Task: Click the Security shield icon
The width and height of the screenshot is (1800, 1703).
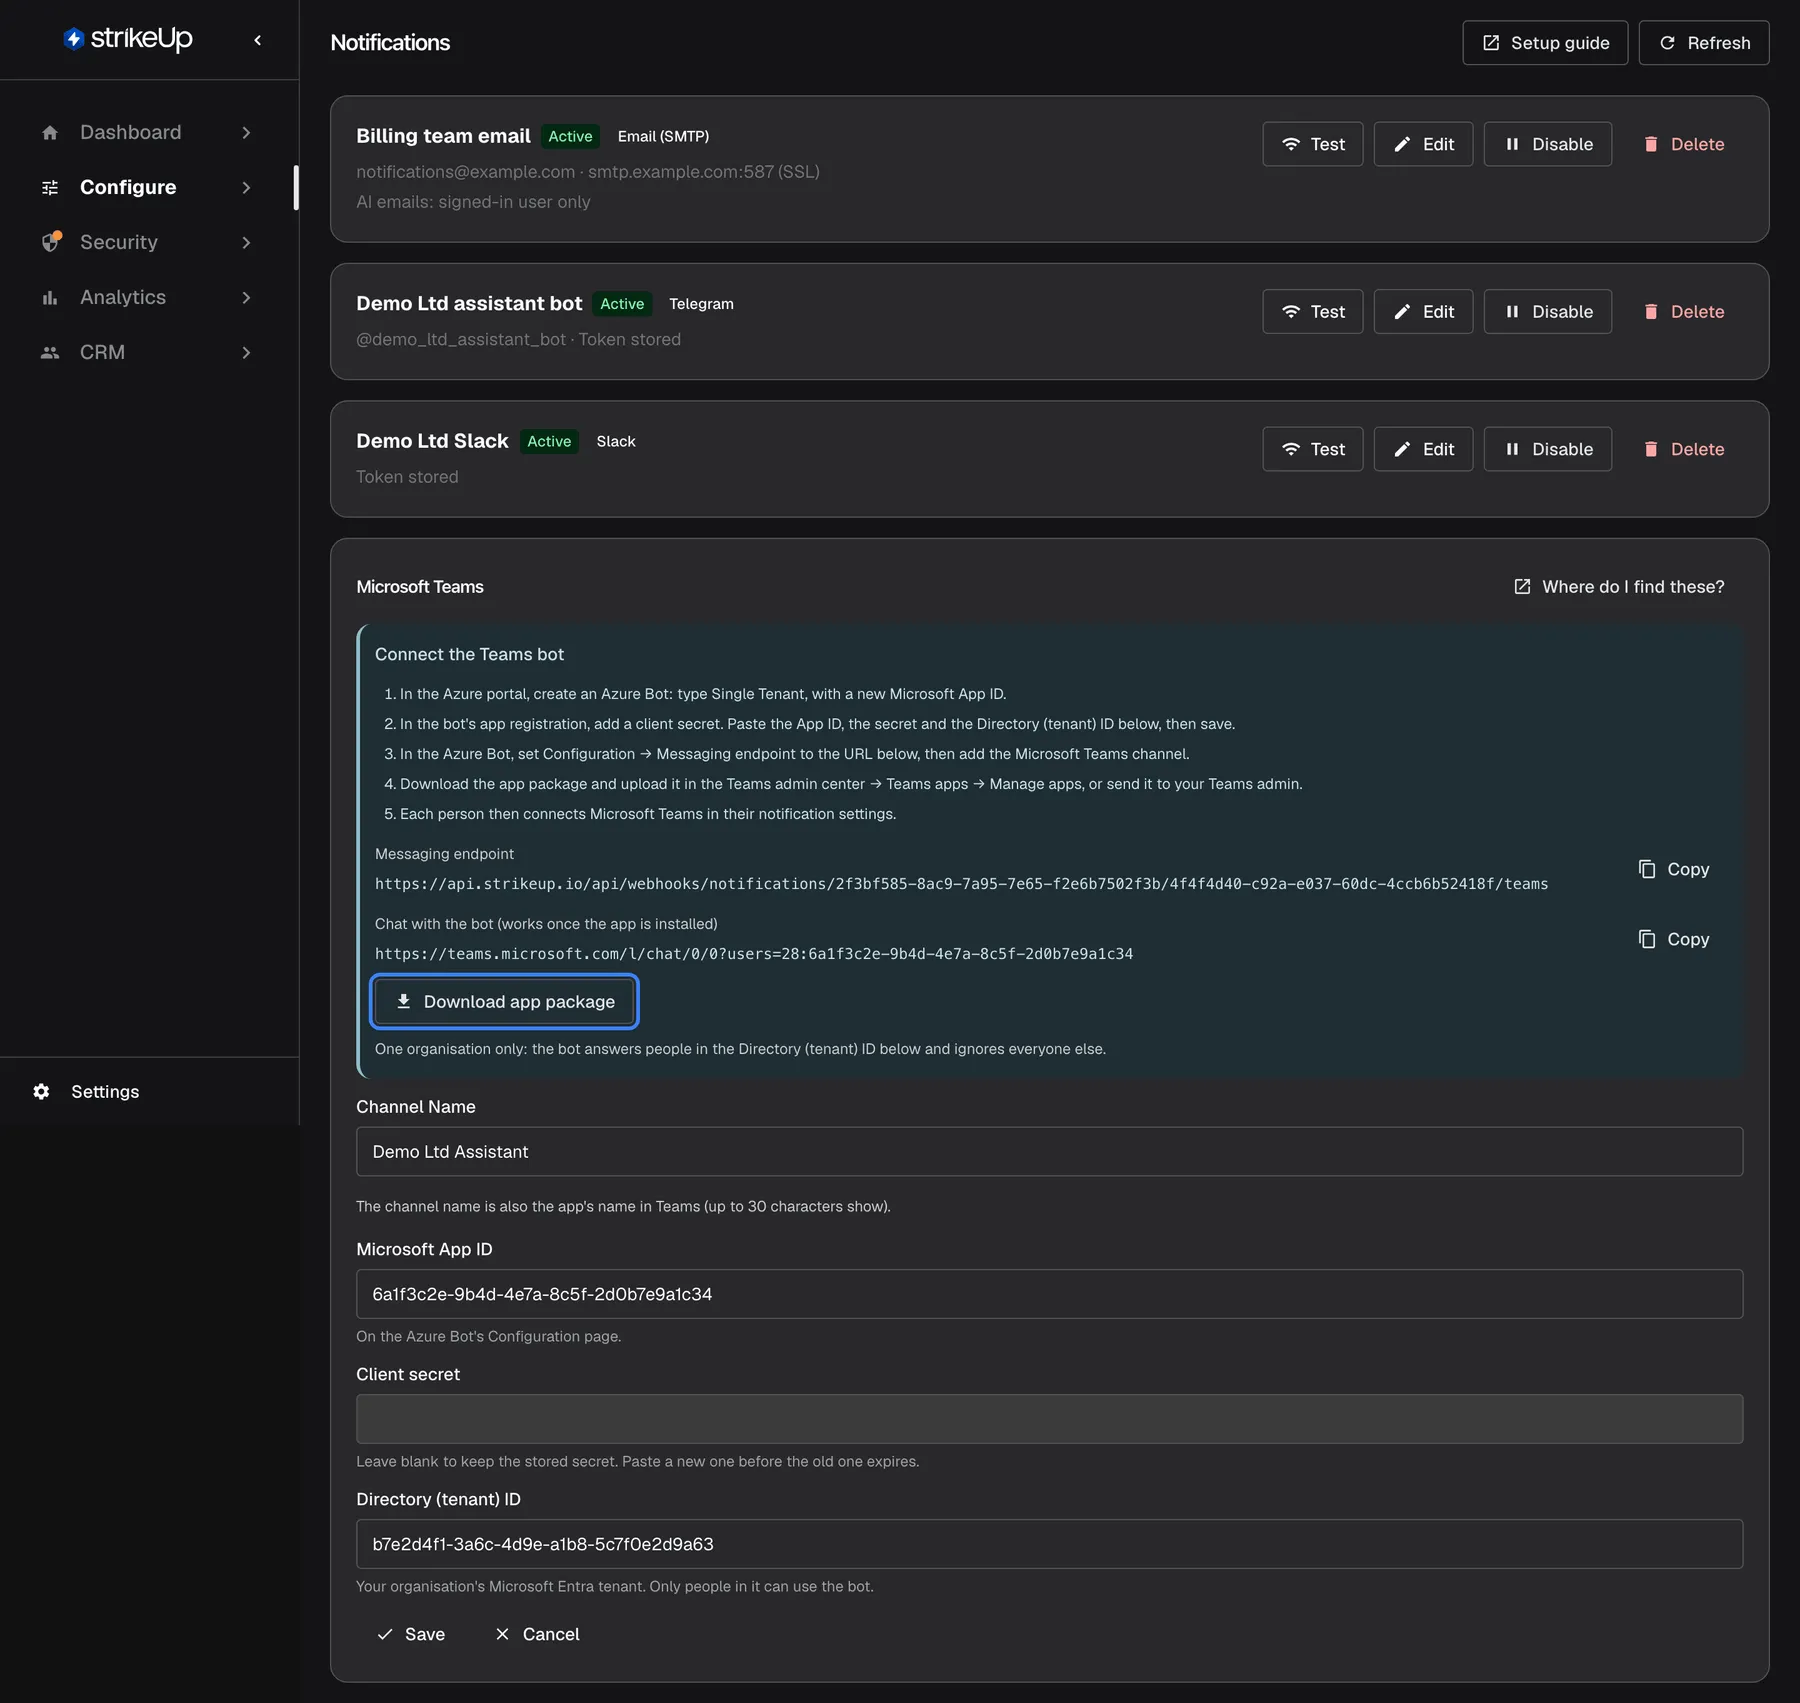Action: tap(51, 242)
